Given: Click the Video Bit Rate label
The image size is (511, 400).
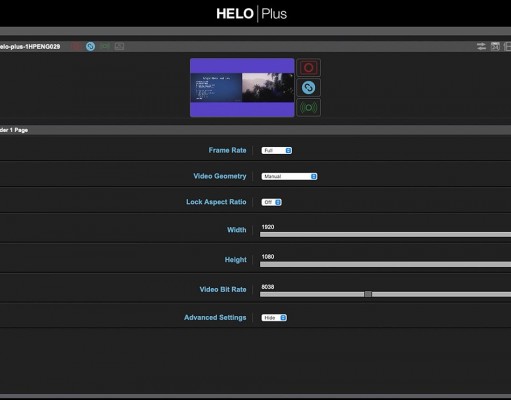Looking at the screenshot, I should point(223,289).
